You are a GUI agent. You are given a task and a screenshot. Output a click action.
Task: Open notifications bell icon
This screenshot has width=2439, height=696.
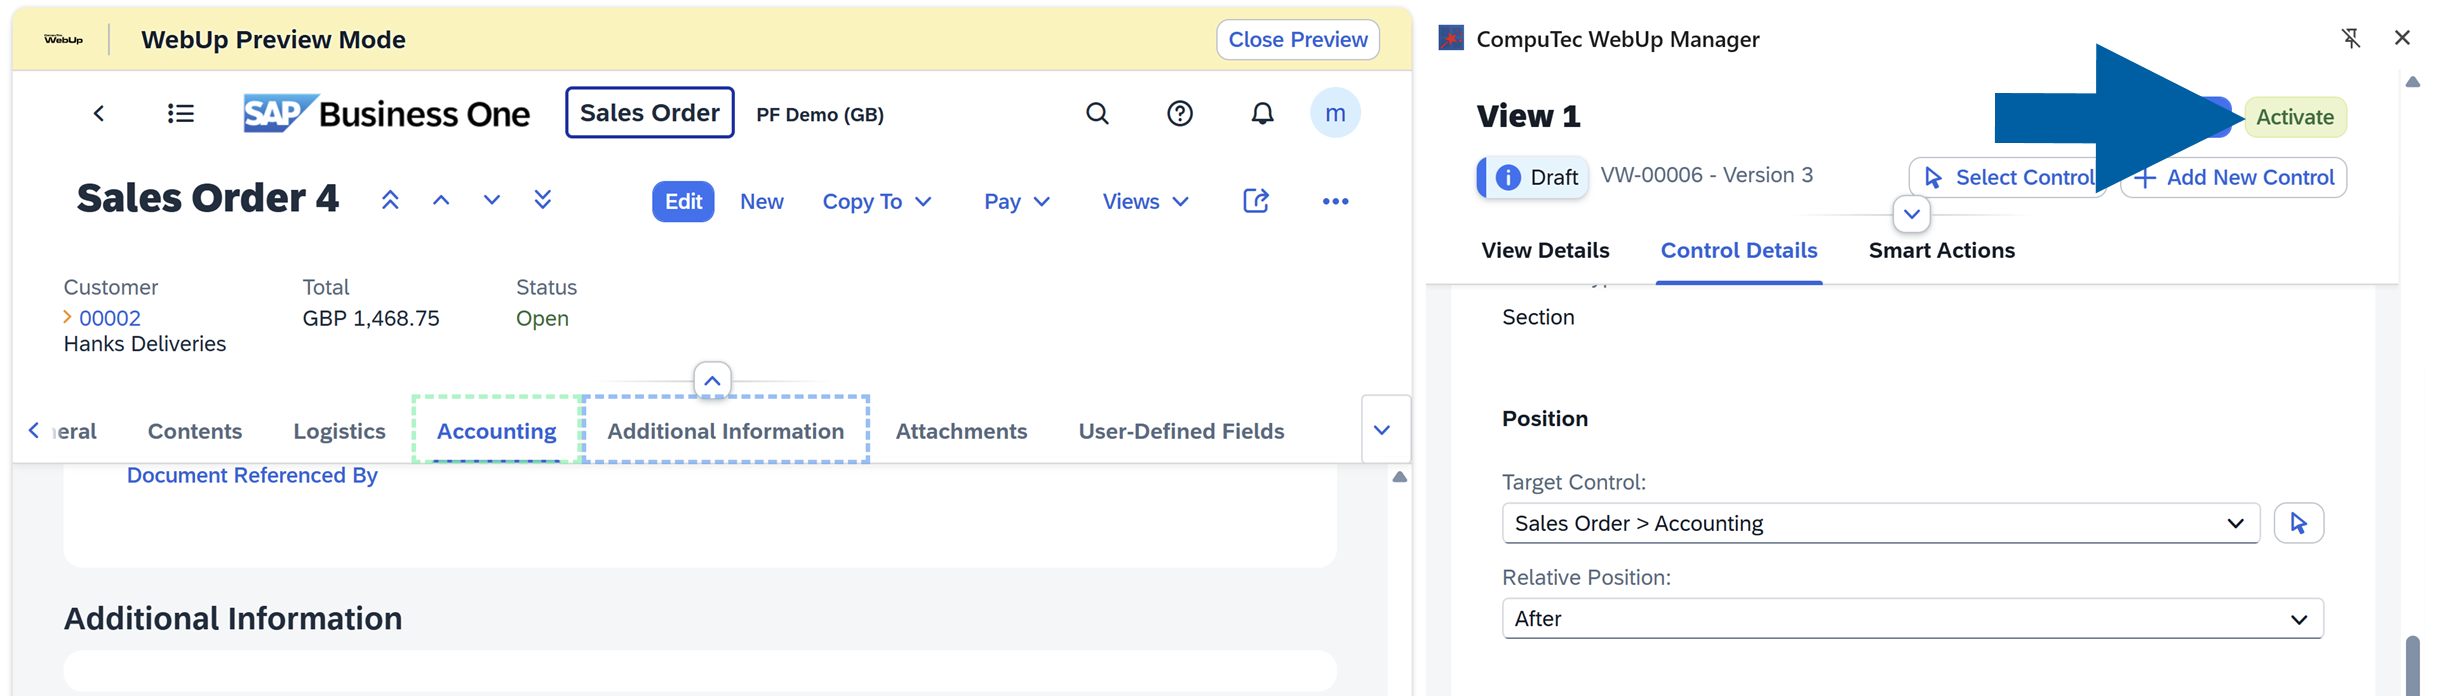pyautogui.click(x=1263, y=113)
